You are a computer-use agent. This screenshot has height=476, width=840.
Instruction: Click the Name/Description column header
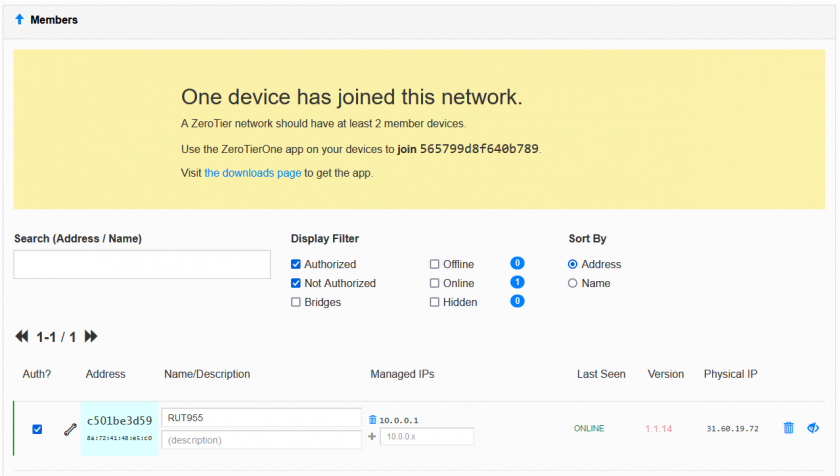[x=207, y=374]
